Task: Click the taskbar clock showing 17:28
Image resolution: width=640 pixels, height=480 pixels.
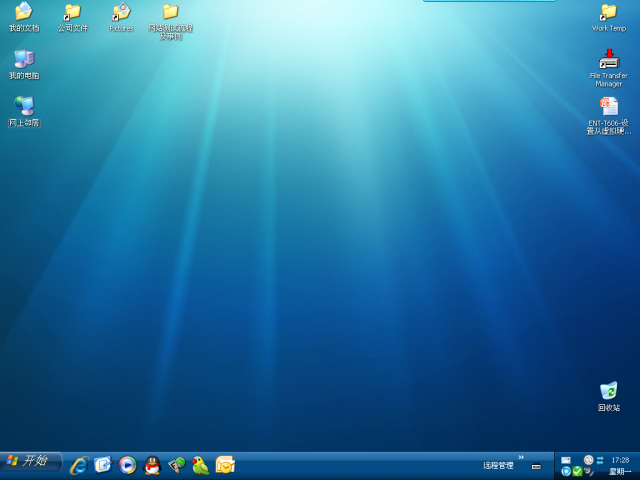Action: (620, 460)
